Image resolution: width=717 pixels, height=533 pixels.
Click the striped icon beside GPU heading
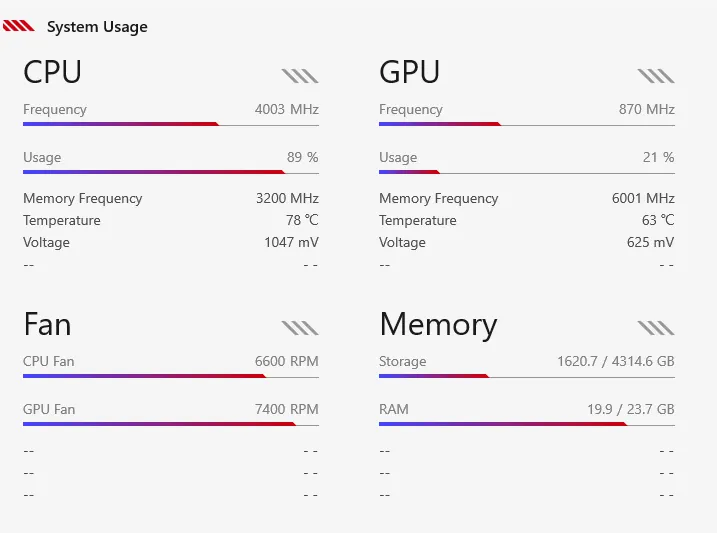tap(656, 75)
